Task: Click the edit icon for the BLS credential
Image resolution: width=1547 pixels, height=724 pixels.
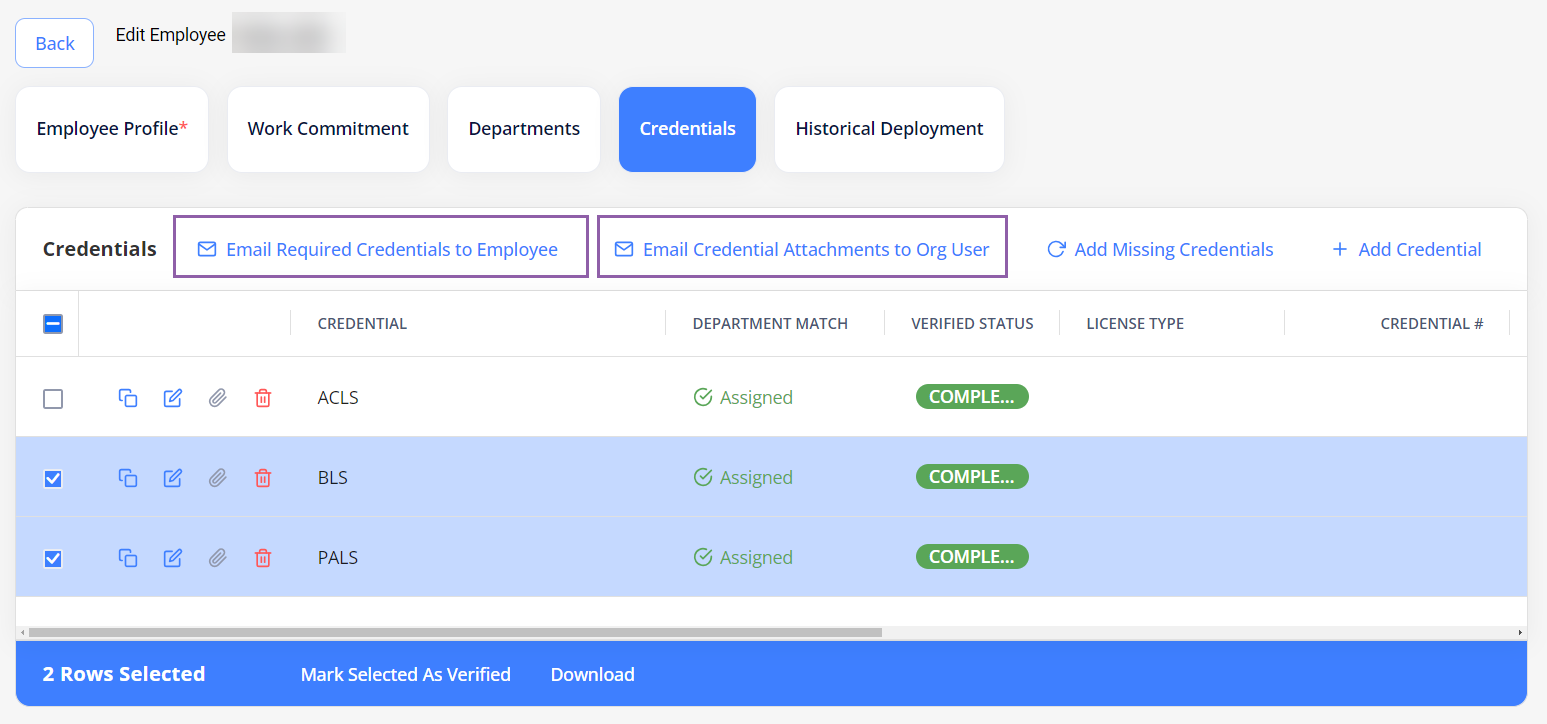Action: coord(173,478)
